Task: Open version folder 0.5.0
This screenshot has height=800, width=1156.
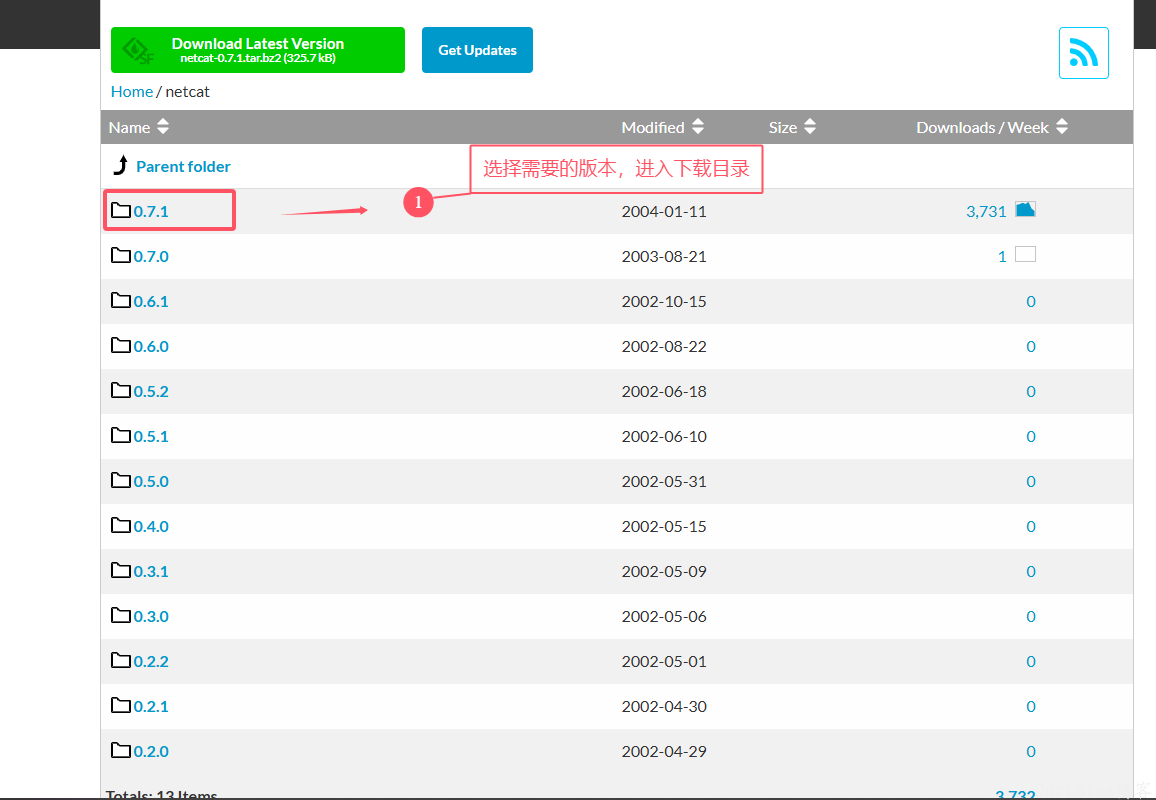Action: pyautogui.click(x=151, y=481)
